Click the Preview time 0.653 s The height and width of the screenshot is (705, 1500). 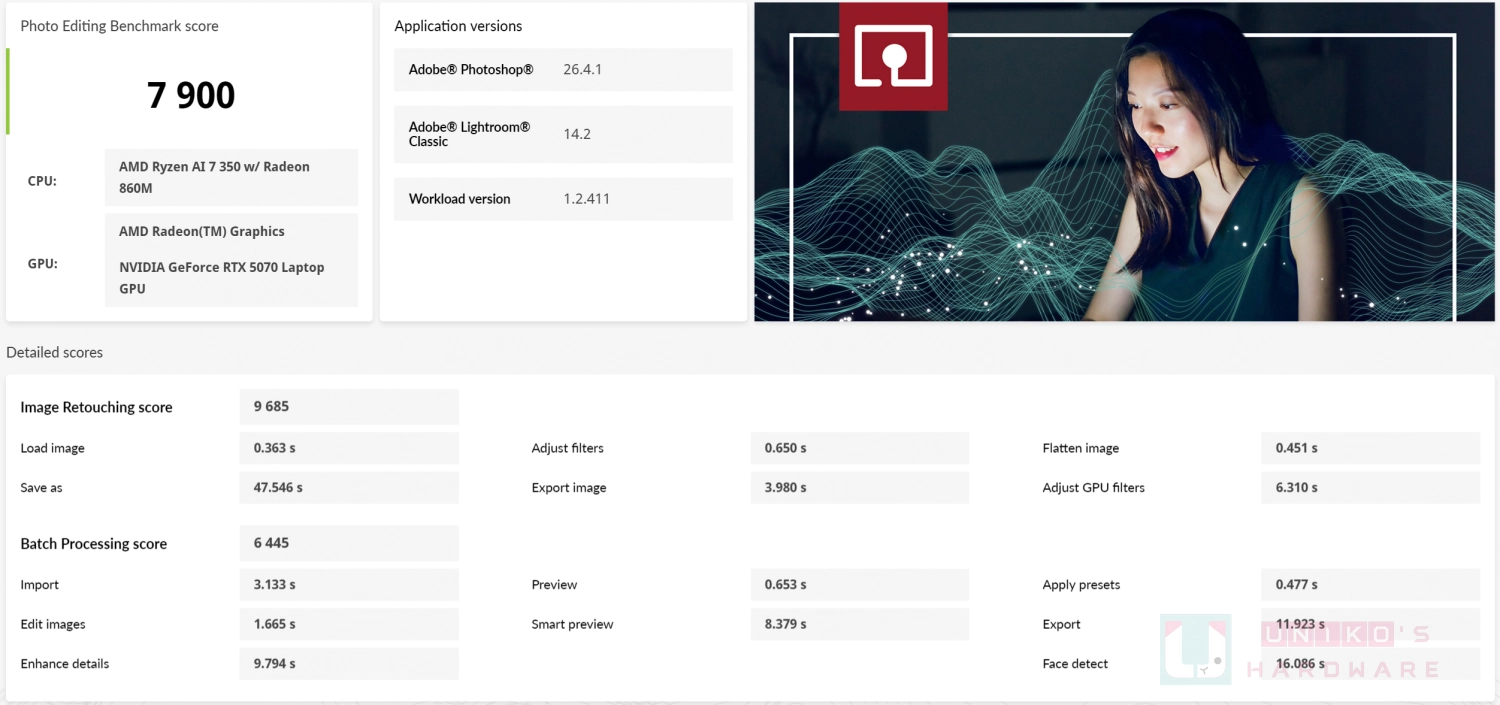(x=860, y=585)
